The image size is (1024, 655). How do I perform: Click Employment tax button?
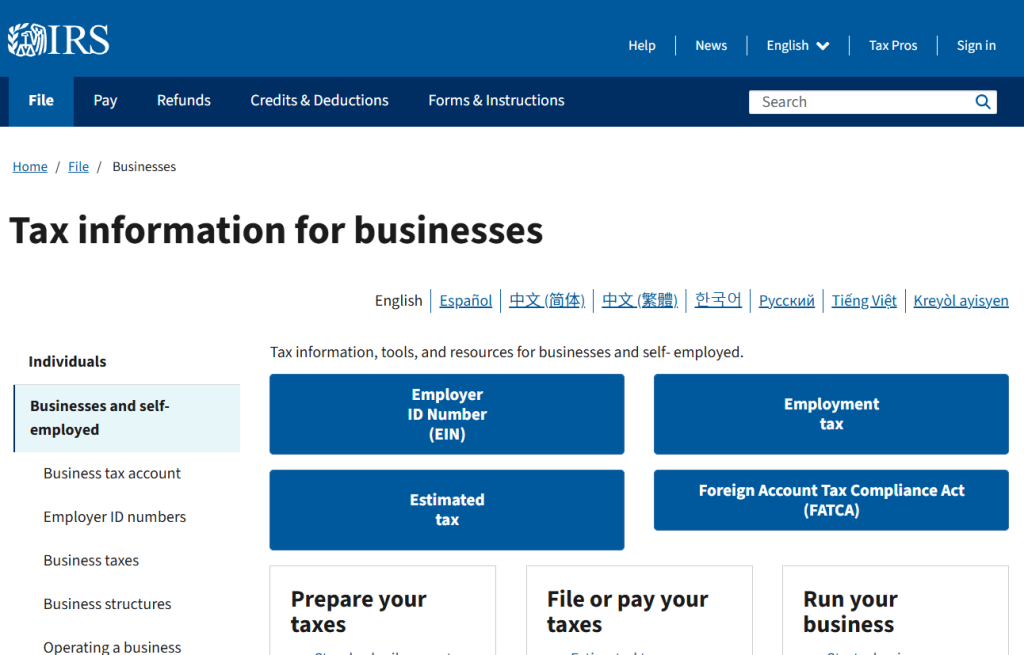point(831,414)
